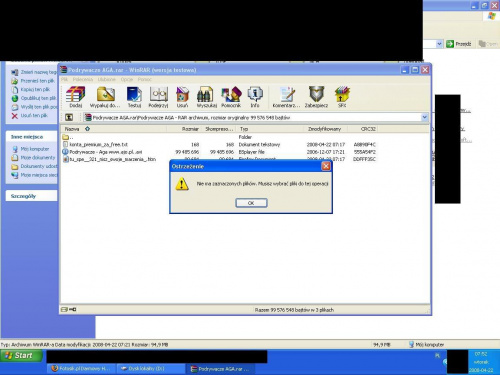
Task: Click the Podejrzyj (view) toolbar icon
Action: coord(158,97)
